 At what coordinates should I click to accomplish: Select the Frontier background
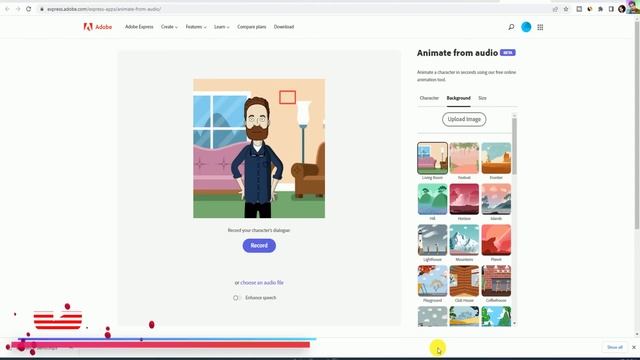(496, 158)
